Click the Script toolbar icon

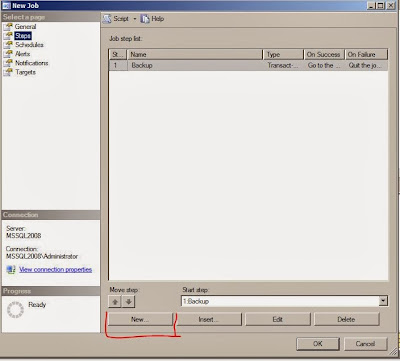[107, 19]
